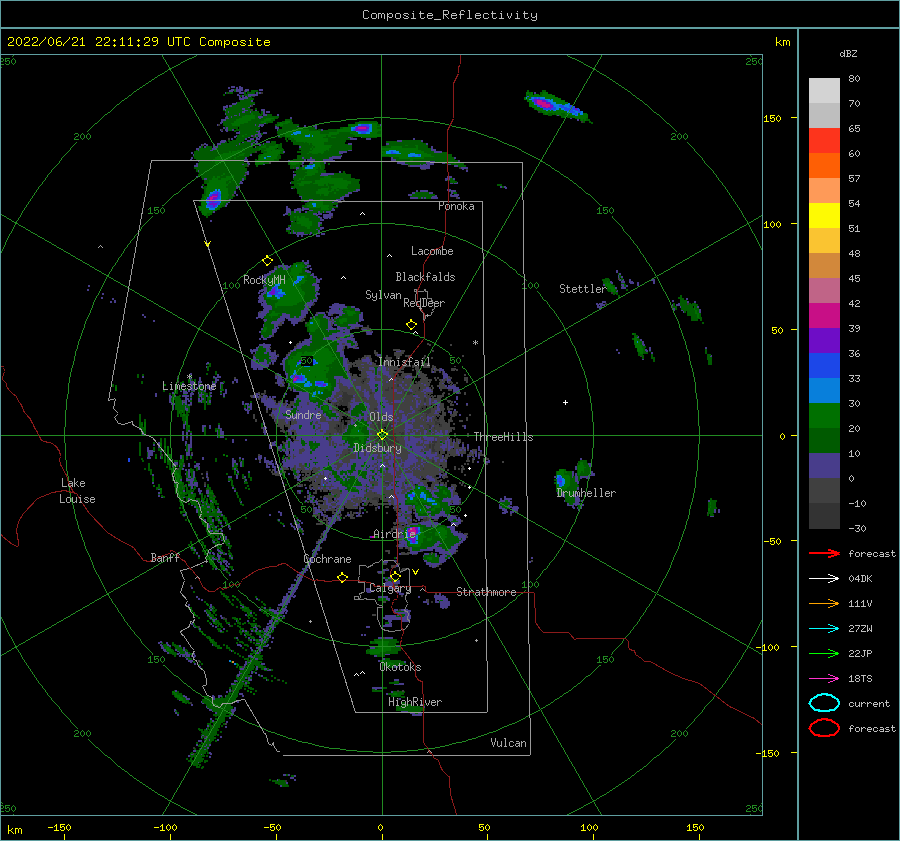Click the Stettler city label

pyautogui.click(x=583, y=289)
